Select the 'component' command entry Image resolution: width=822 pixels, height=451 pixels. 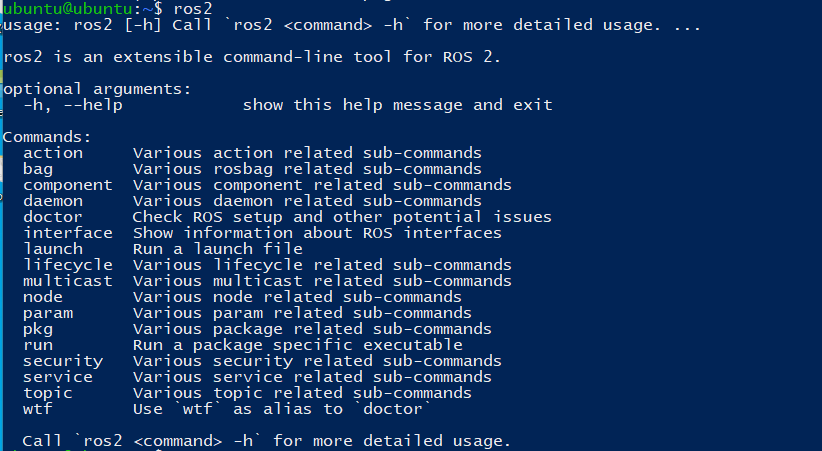point(67,185)
